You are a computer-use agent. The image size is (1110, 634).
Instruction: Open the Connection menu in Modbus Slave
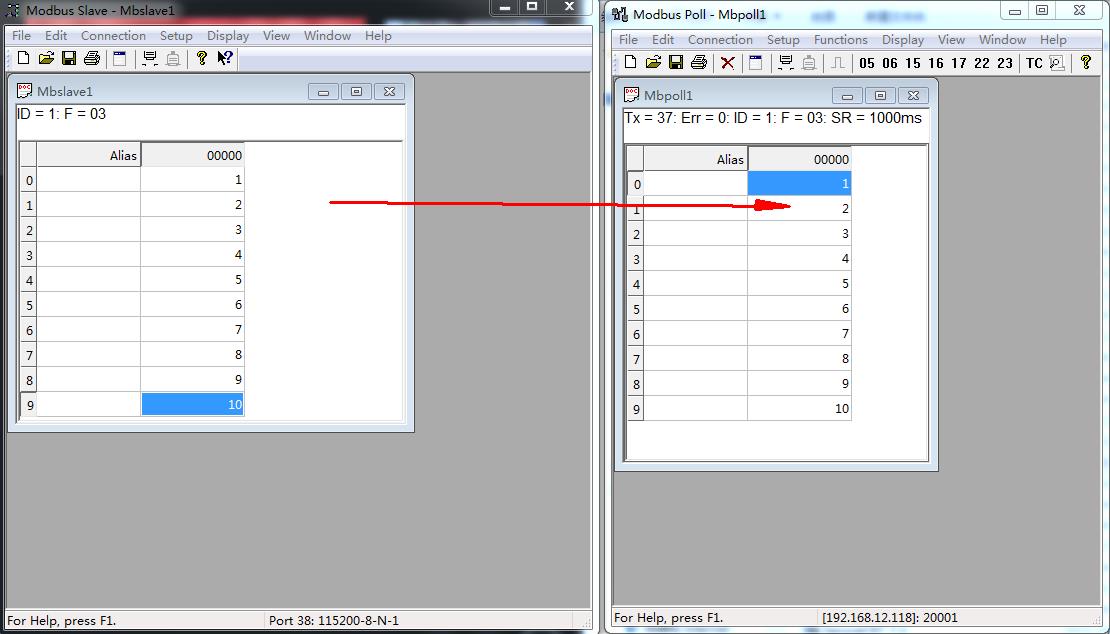click(x=113, y=36)
